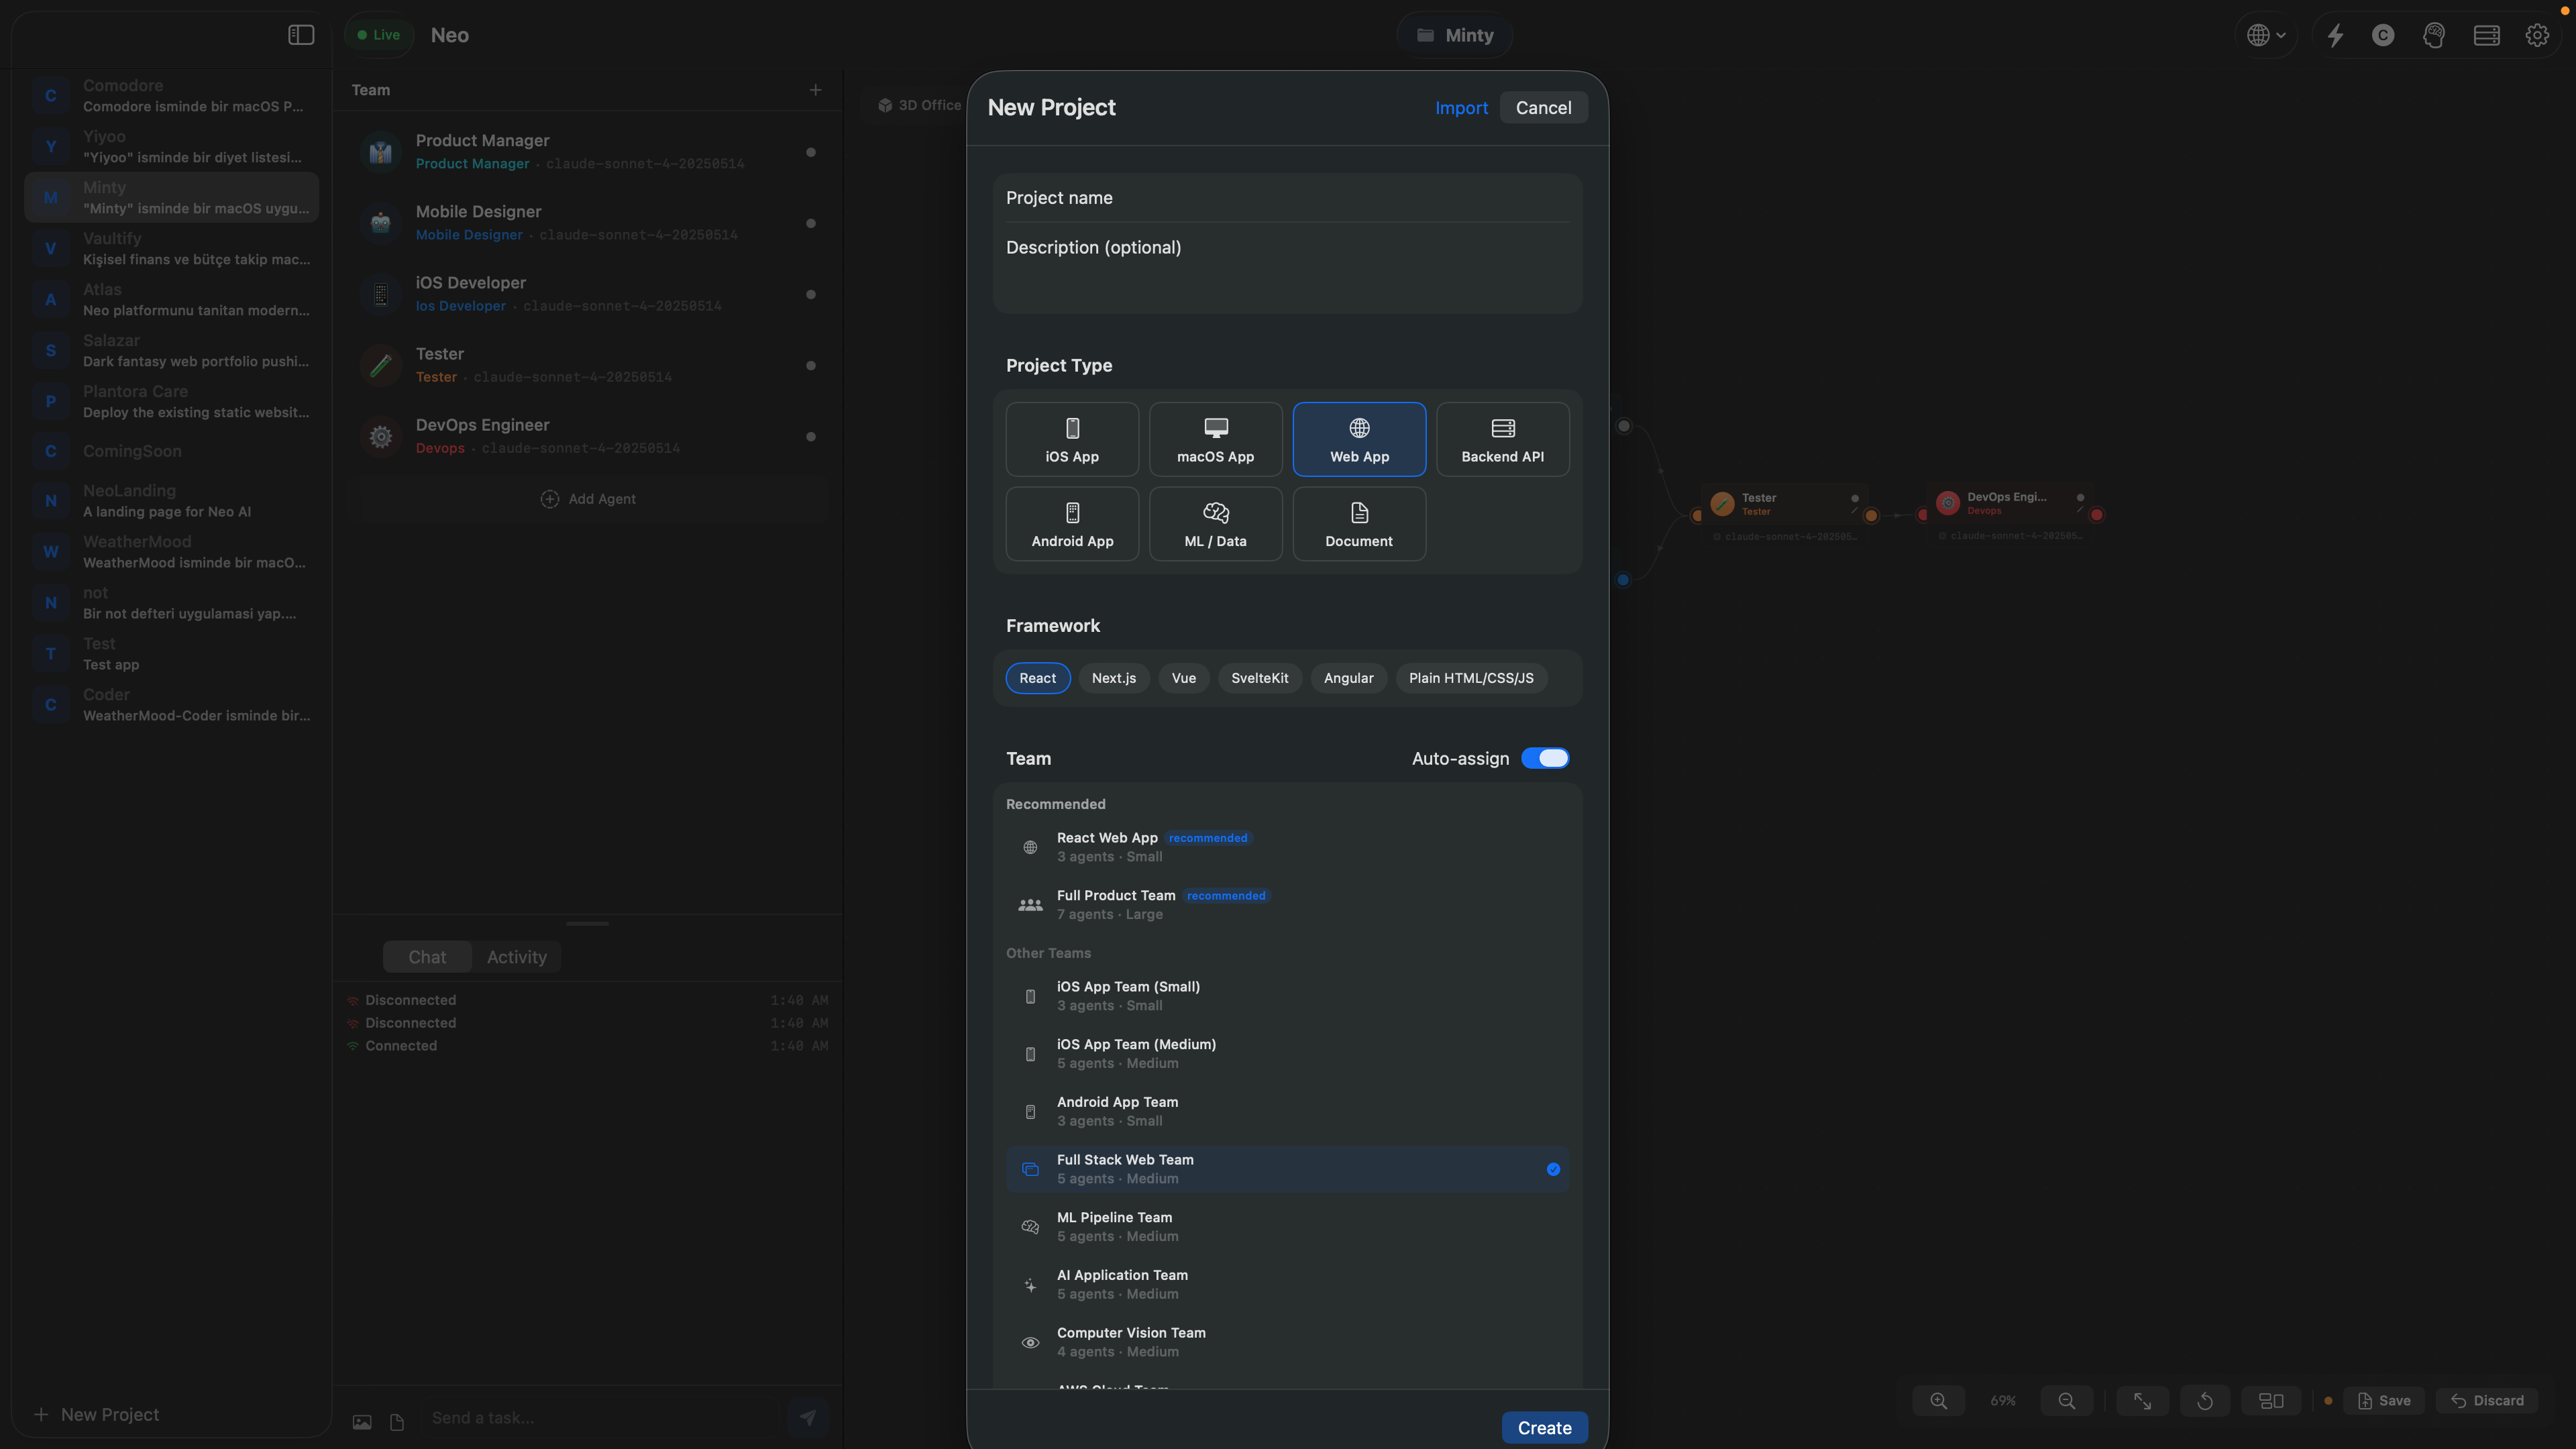
Task: Attach an image in task bar
Action: tap(362, 1421)
